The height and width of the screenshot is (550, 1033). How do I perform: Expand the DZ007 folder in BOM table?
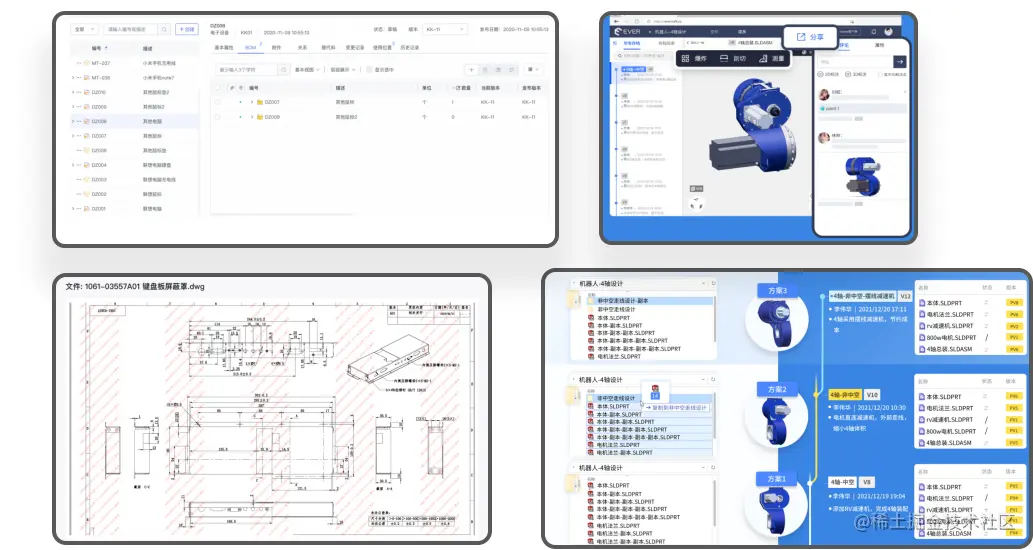click(x=252, y=102)
